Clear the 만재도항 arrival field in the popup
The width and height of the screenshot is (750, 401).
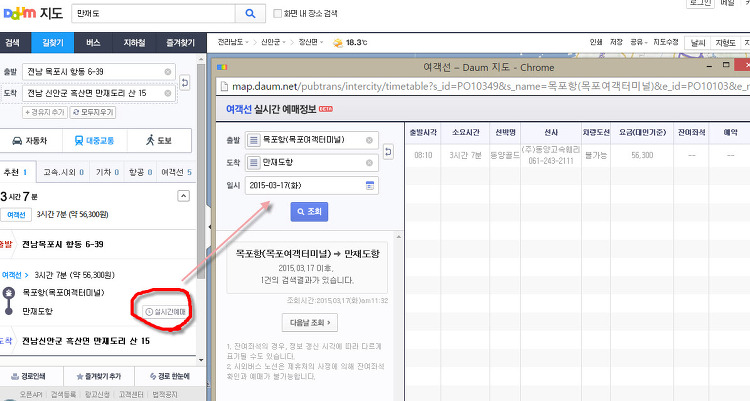(x=370, y=163)
